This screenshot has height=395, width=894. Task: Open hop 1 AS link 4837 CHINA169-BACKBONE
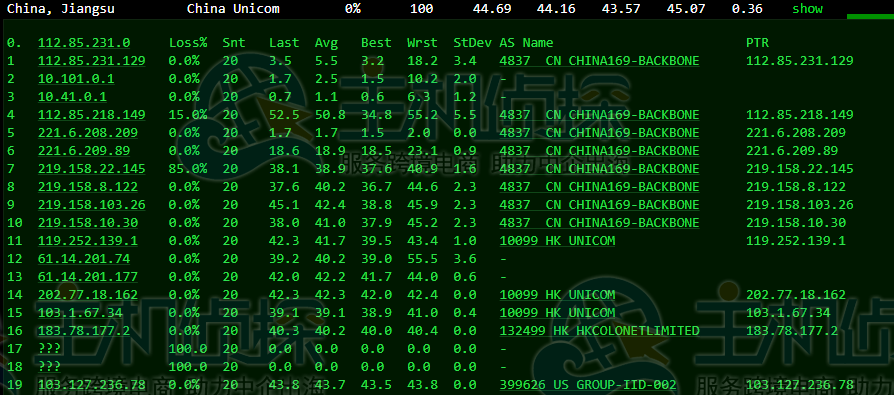(599, 61)
